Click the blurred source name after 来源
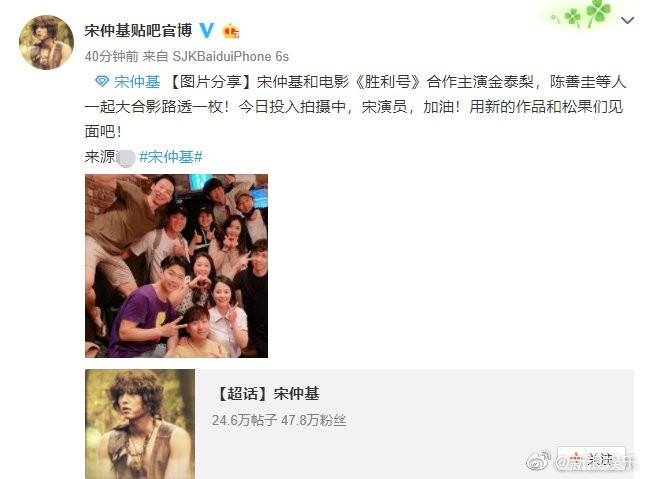The image size is (645, 479). [x=125, y=158]
